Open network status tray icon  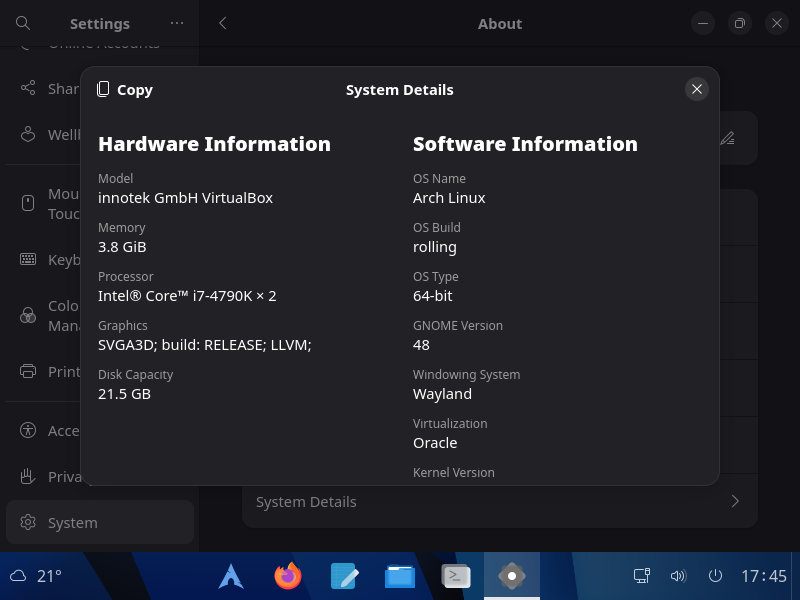tap(642, 576)
